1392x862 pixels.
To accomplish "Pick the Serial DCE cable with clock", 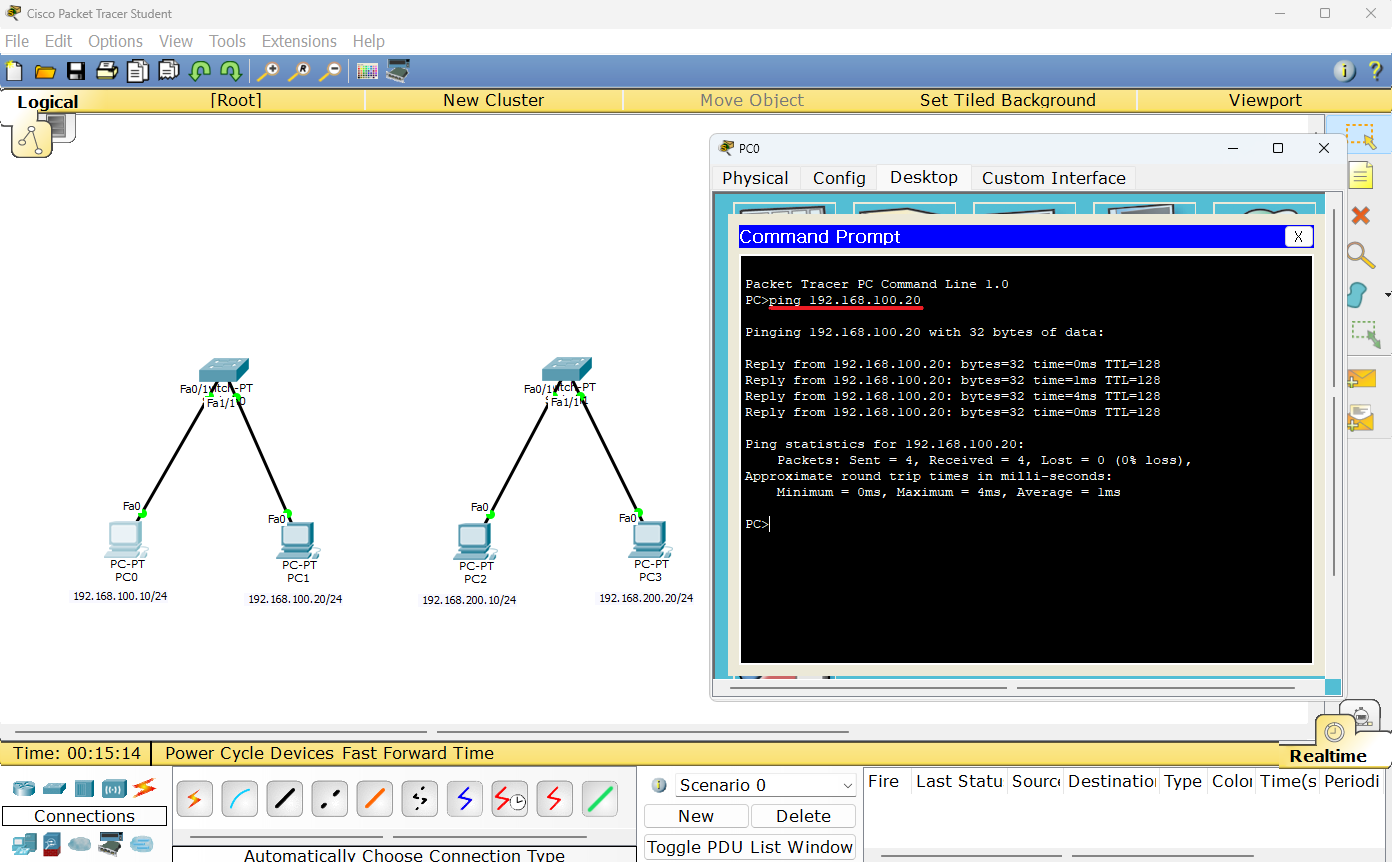I will [x=509, y=799].
